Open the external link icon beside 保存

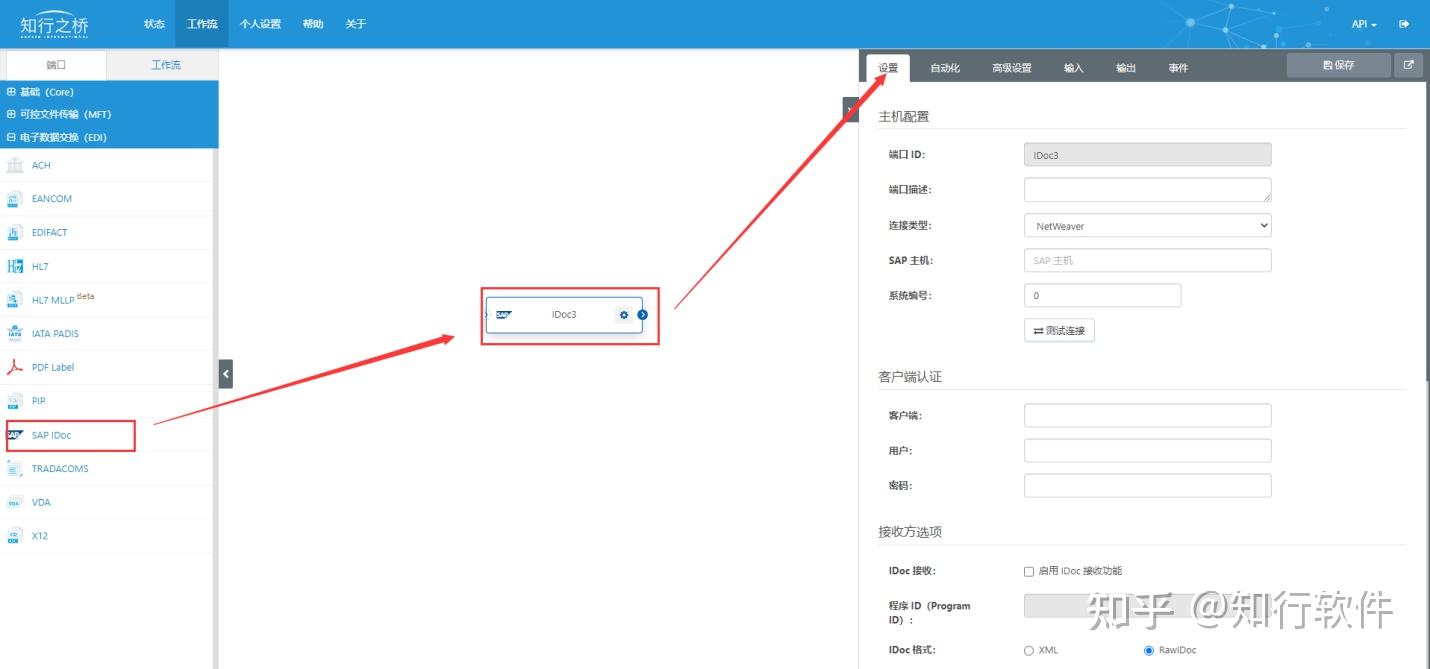pos(1408,64)
